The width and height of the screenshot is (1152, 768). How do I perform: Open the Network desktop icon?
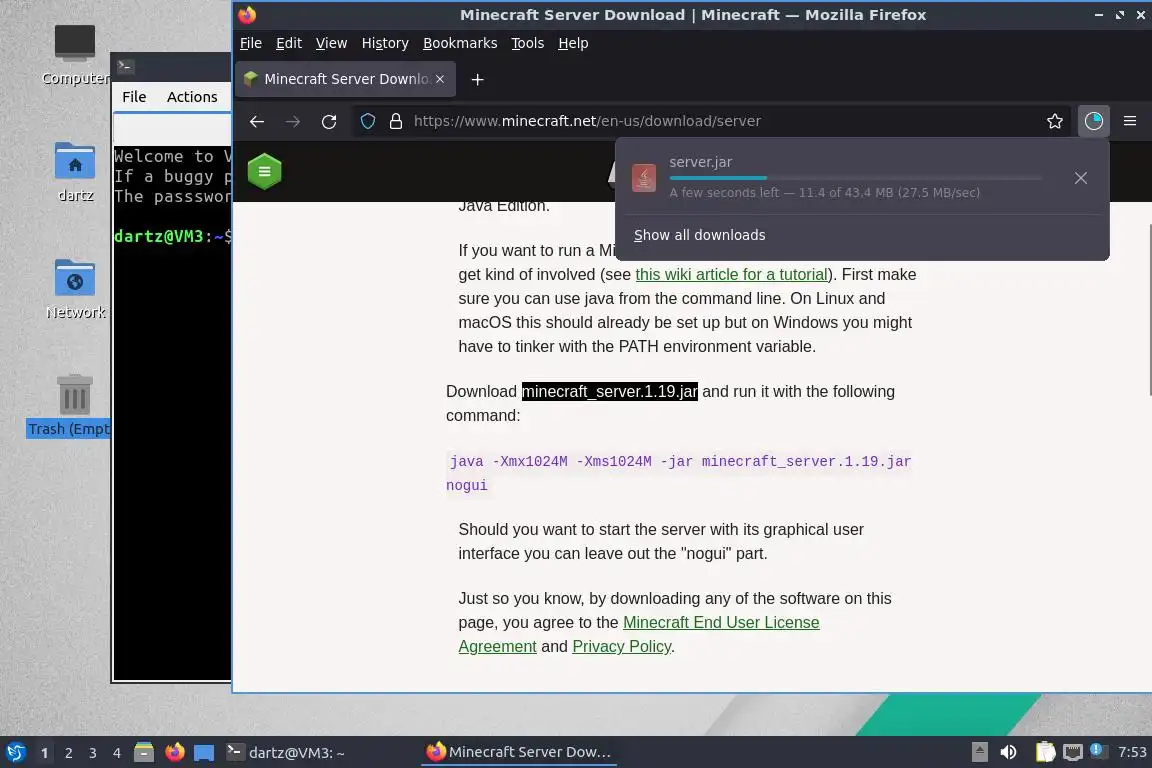(x=75, y=289)
